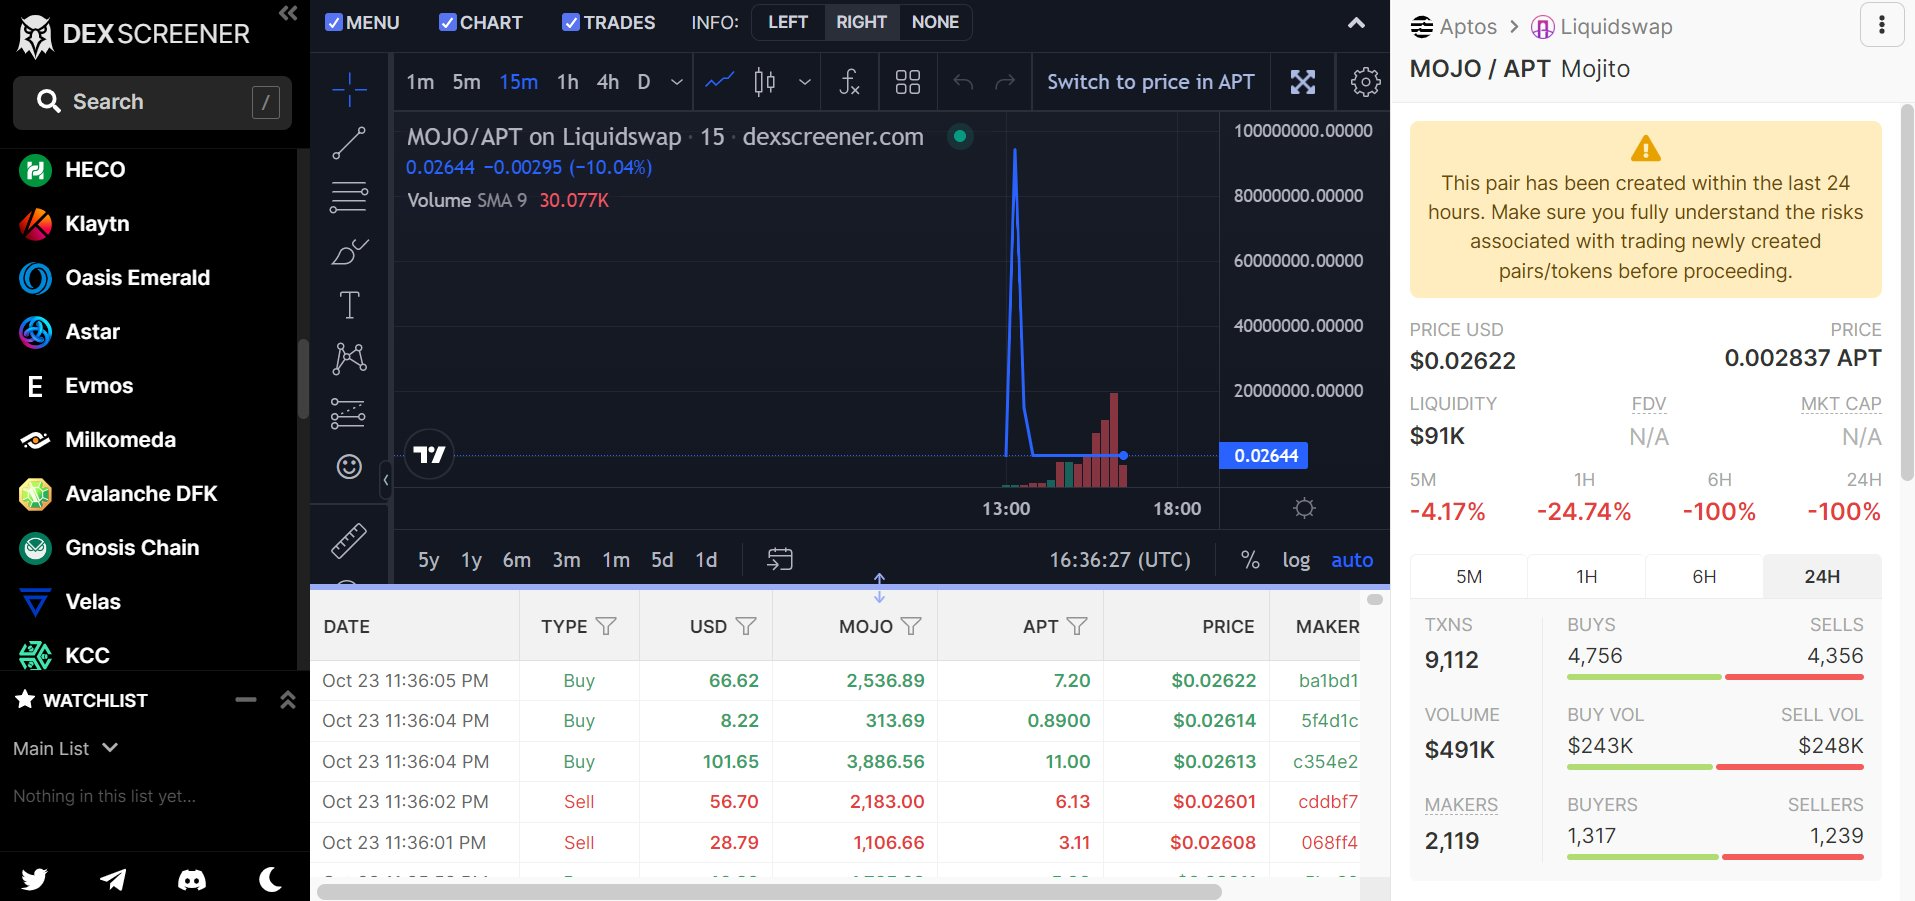Switch stats to the 24H tab
1915x901 pixels.
coord(1822,576)
